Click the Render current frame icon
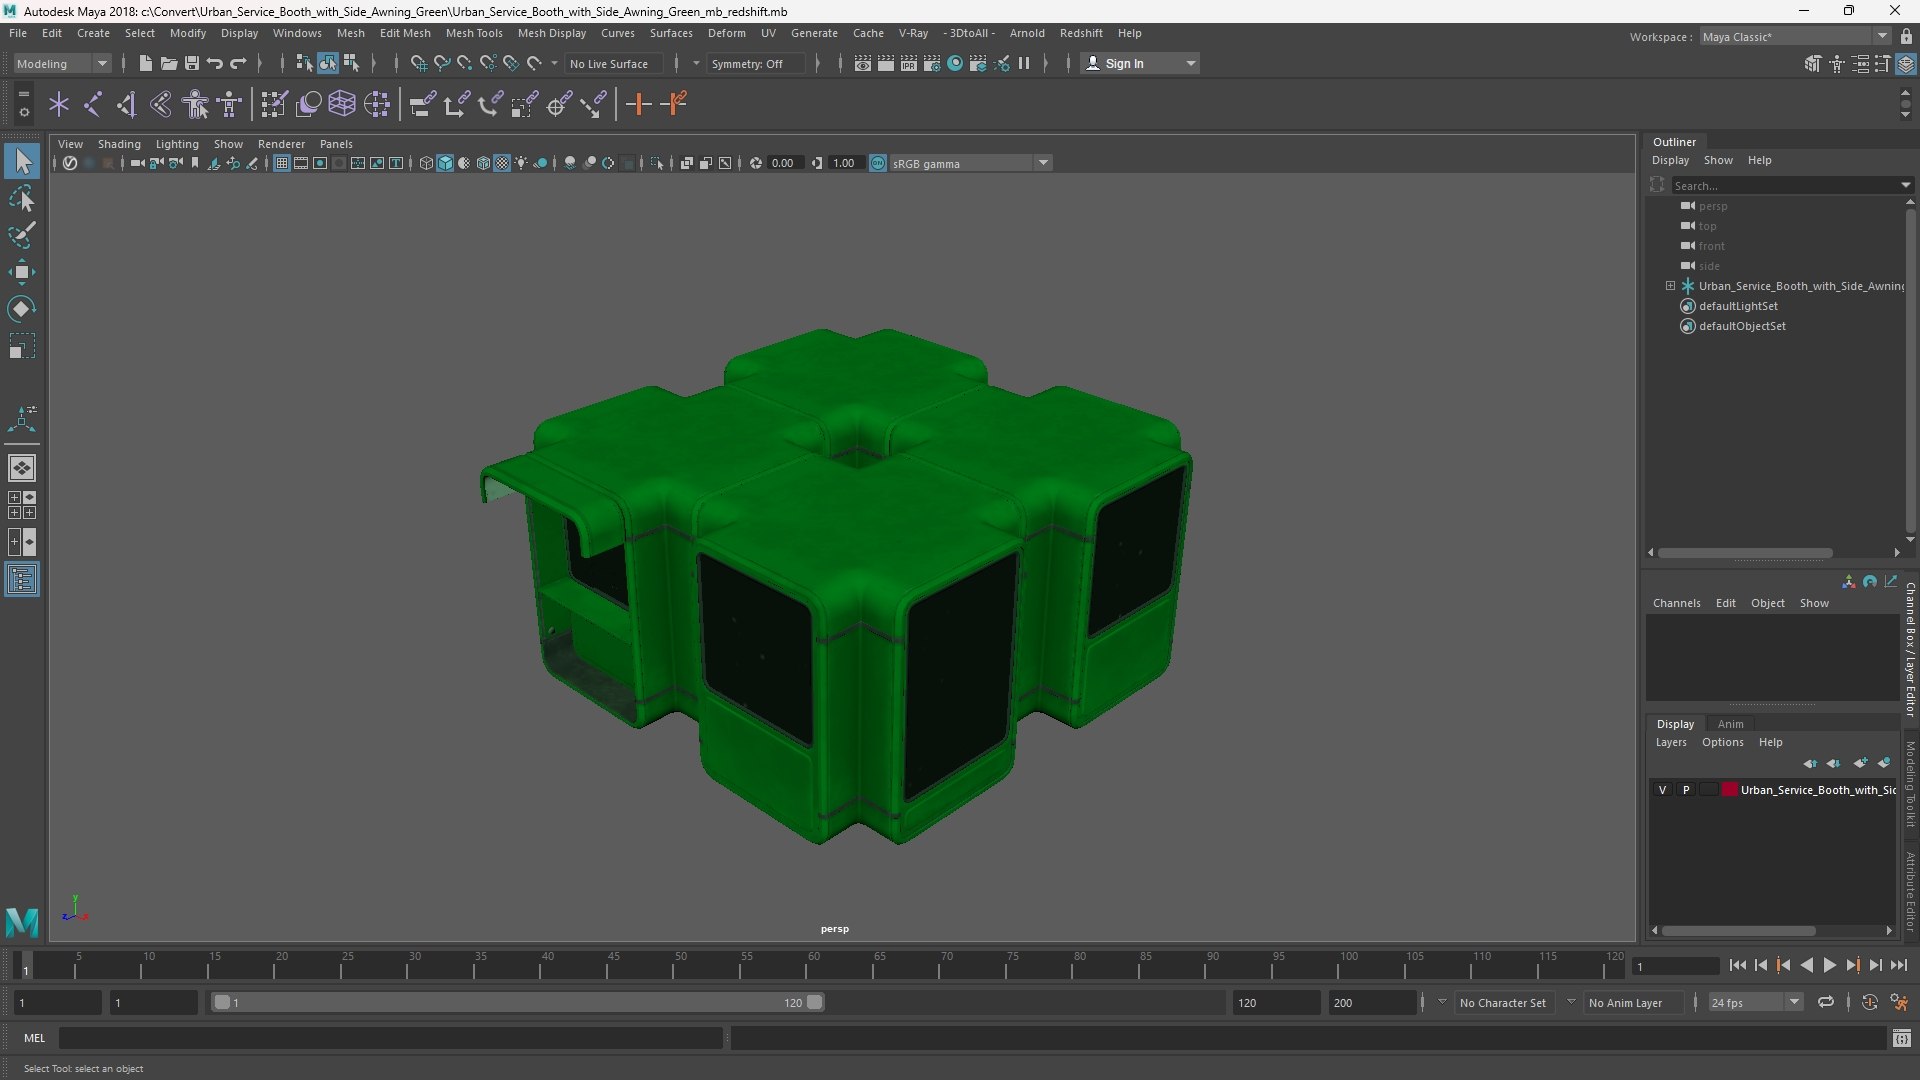The width and height of the screenshot is (1920, 1080). click(x=886, y=63)
